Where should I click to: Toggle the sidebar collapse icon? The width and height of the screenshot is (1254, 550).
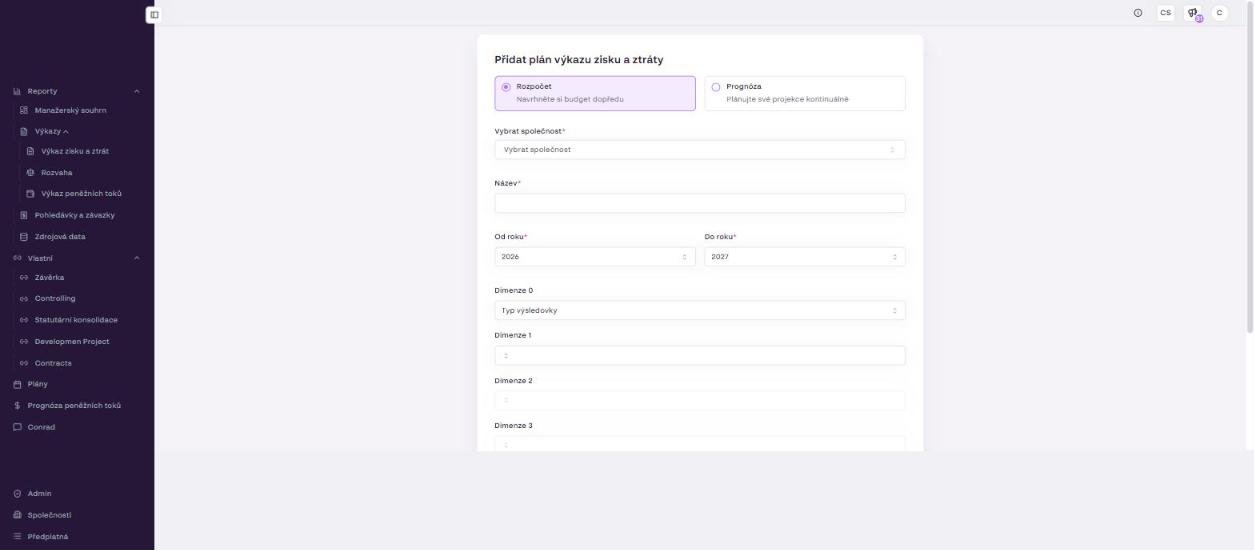click(154, 14)
